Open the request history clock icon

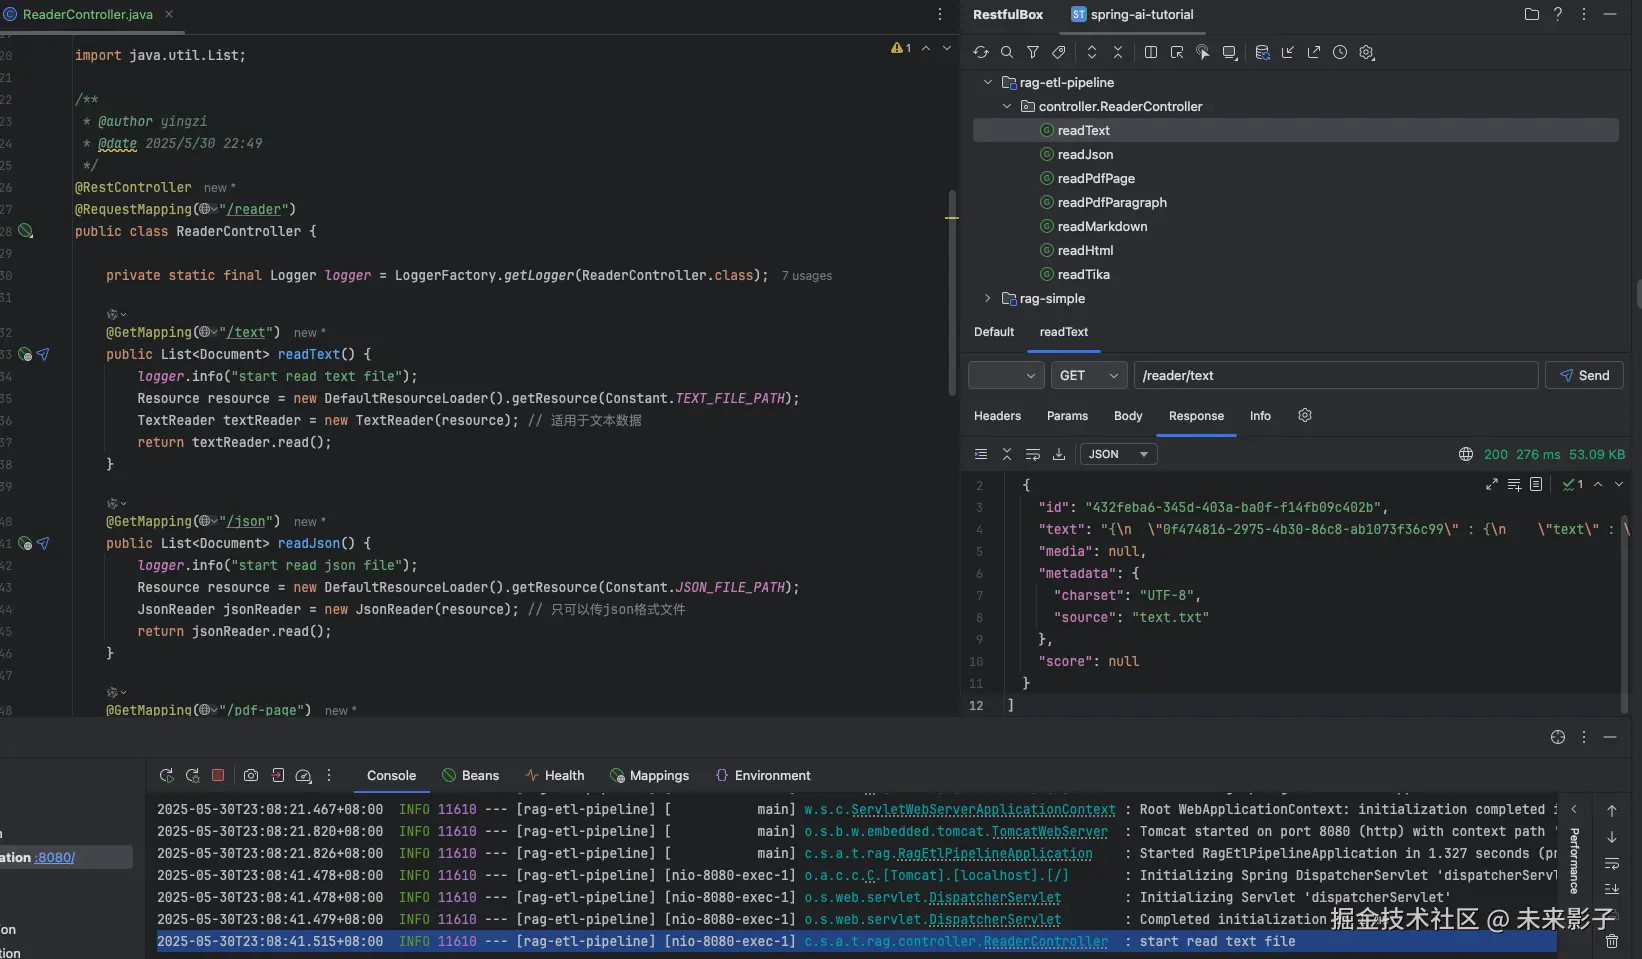tap(1340, 52)
